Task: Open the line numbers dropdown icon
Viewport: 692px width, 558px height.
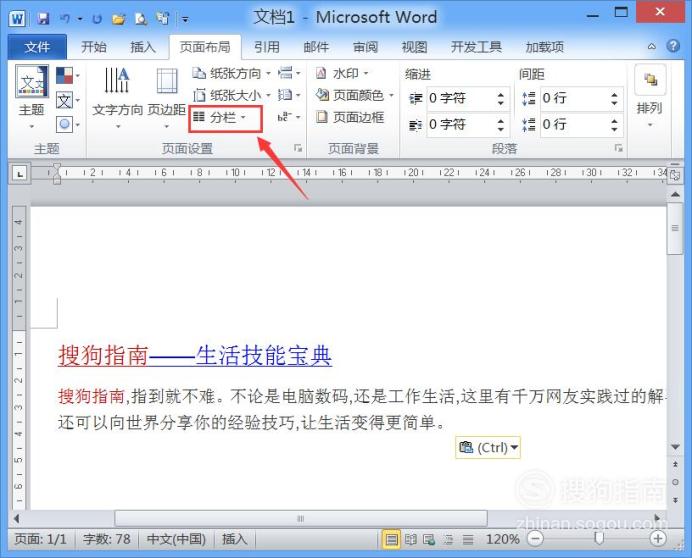Action: [289, 94]
